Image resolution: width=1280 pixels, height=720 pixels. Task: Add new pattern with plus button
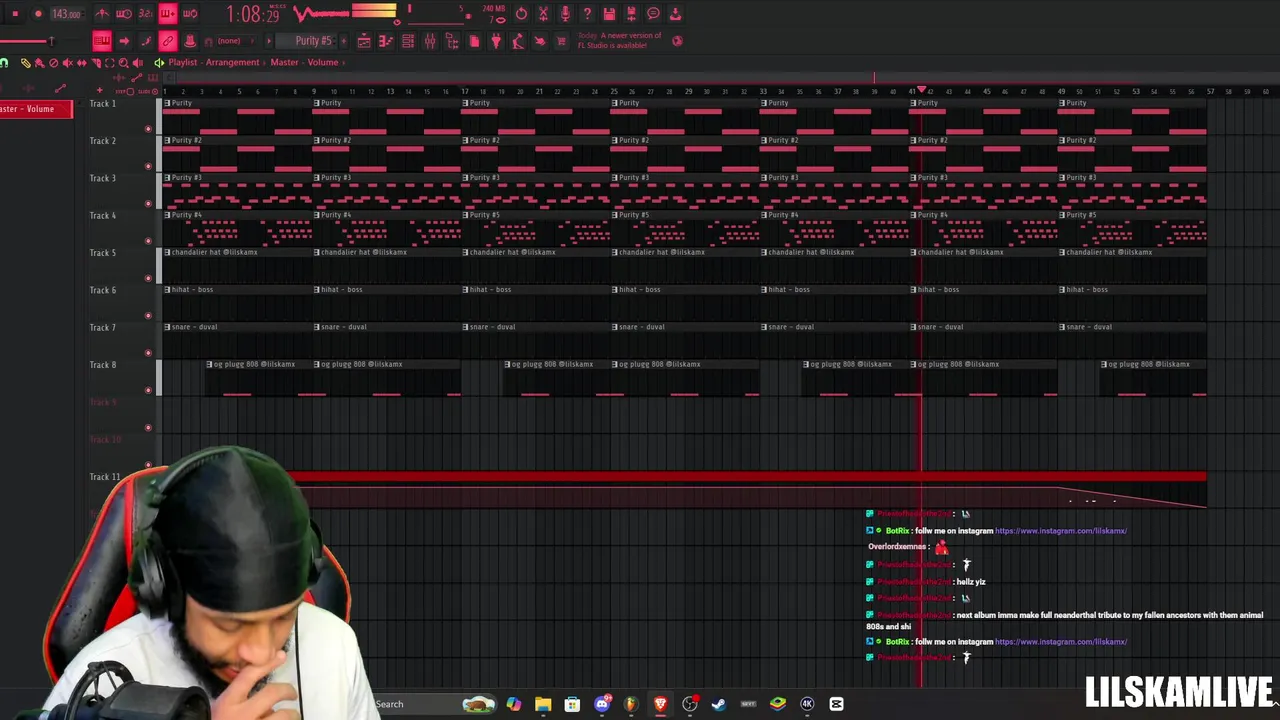tap(343, 41)
